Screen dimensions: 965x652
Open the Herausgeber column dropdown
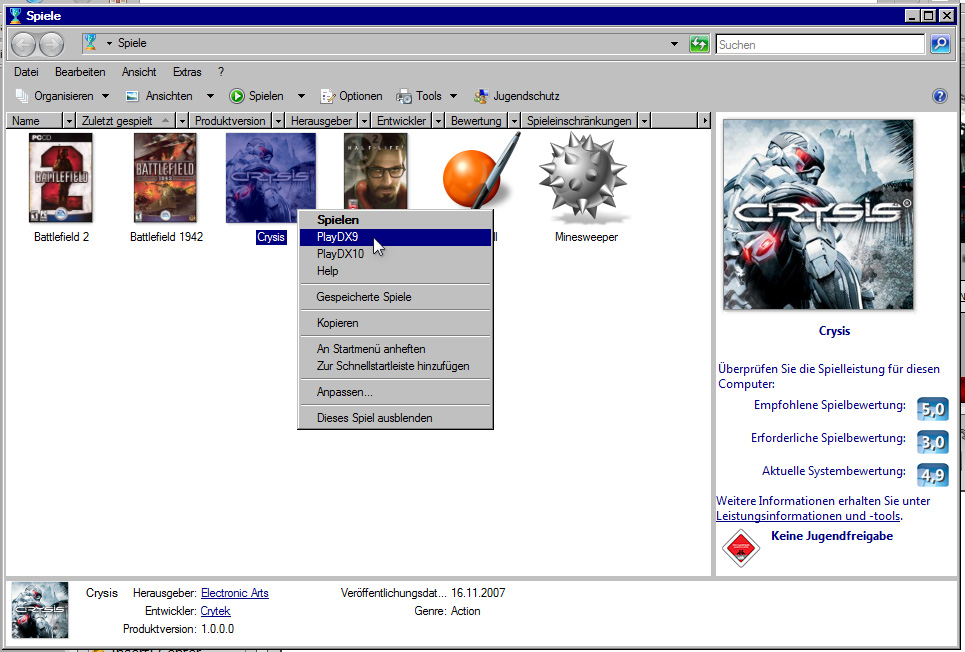[x=364, y=121]
